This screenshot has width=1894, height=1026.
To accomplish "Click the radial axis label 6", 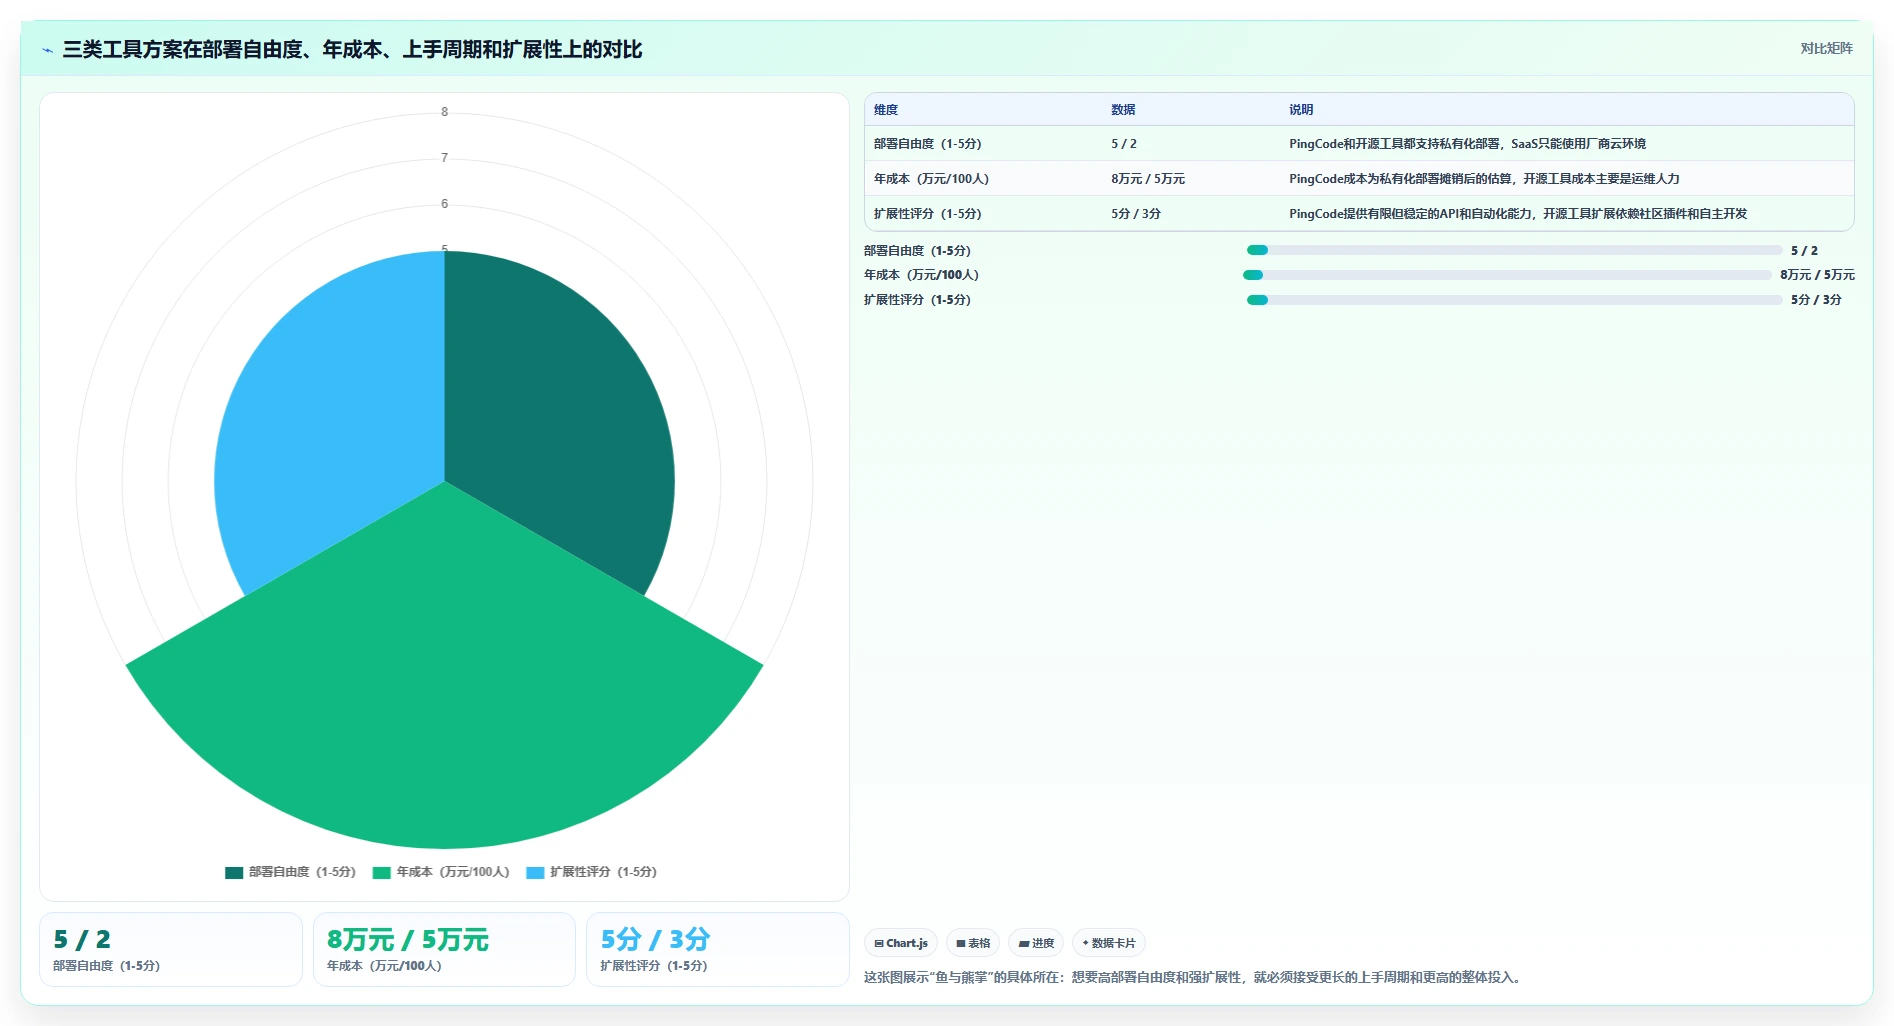I will coord(444,204).
